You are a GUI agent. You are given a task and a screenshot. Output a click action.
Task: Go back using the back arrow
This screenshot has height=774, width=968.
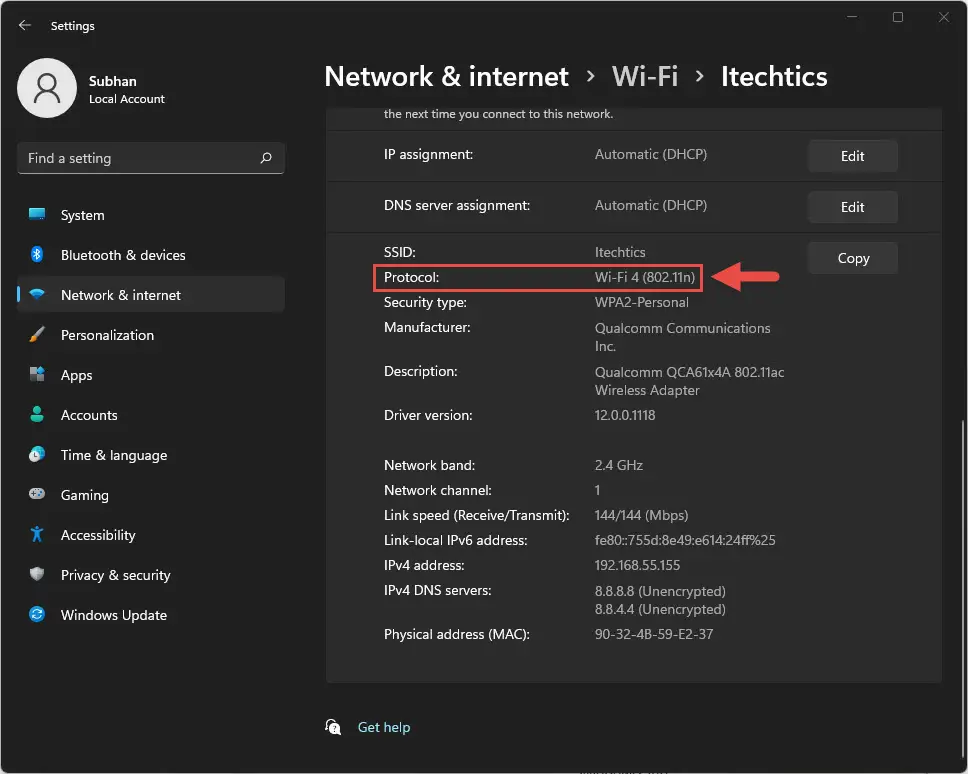(x=24, y=26)
